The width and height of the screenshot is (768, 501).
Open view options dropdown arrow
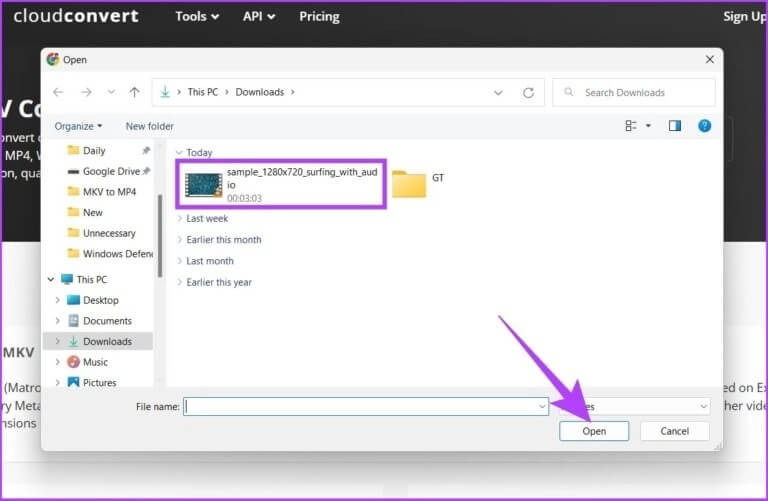pos(648,126)
